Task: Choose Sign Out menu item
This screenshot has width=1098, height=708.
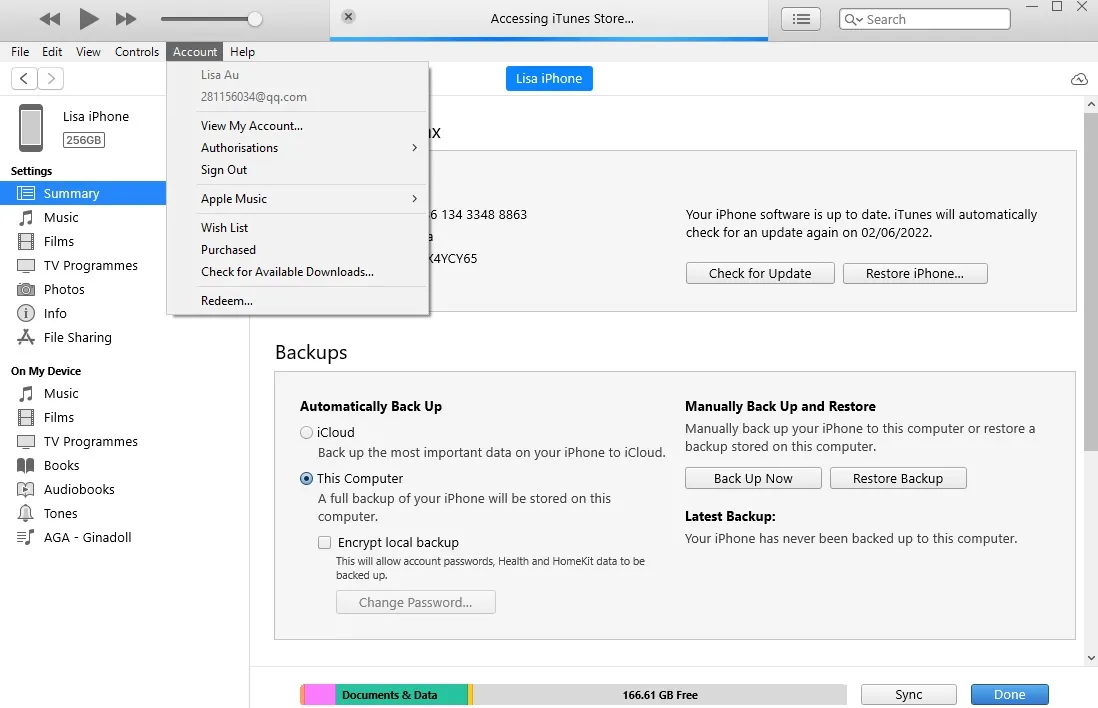Action: coord(298,170)
